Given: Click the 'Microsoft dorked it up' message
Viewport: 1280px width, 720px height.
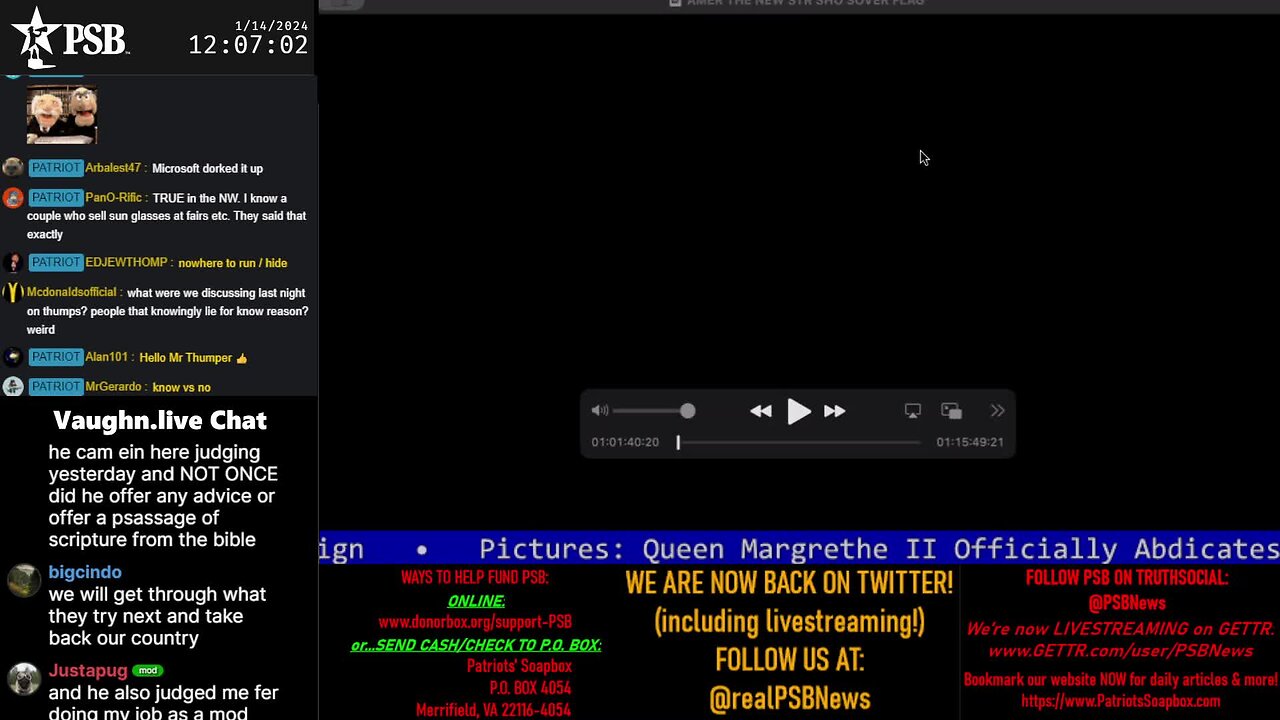Looking at the screenshot, I should 208,169.
